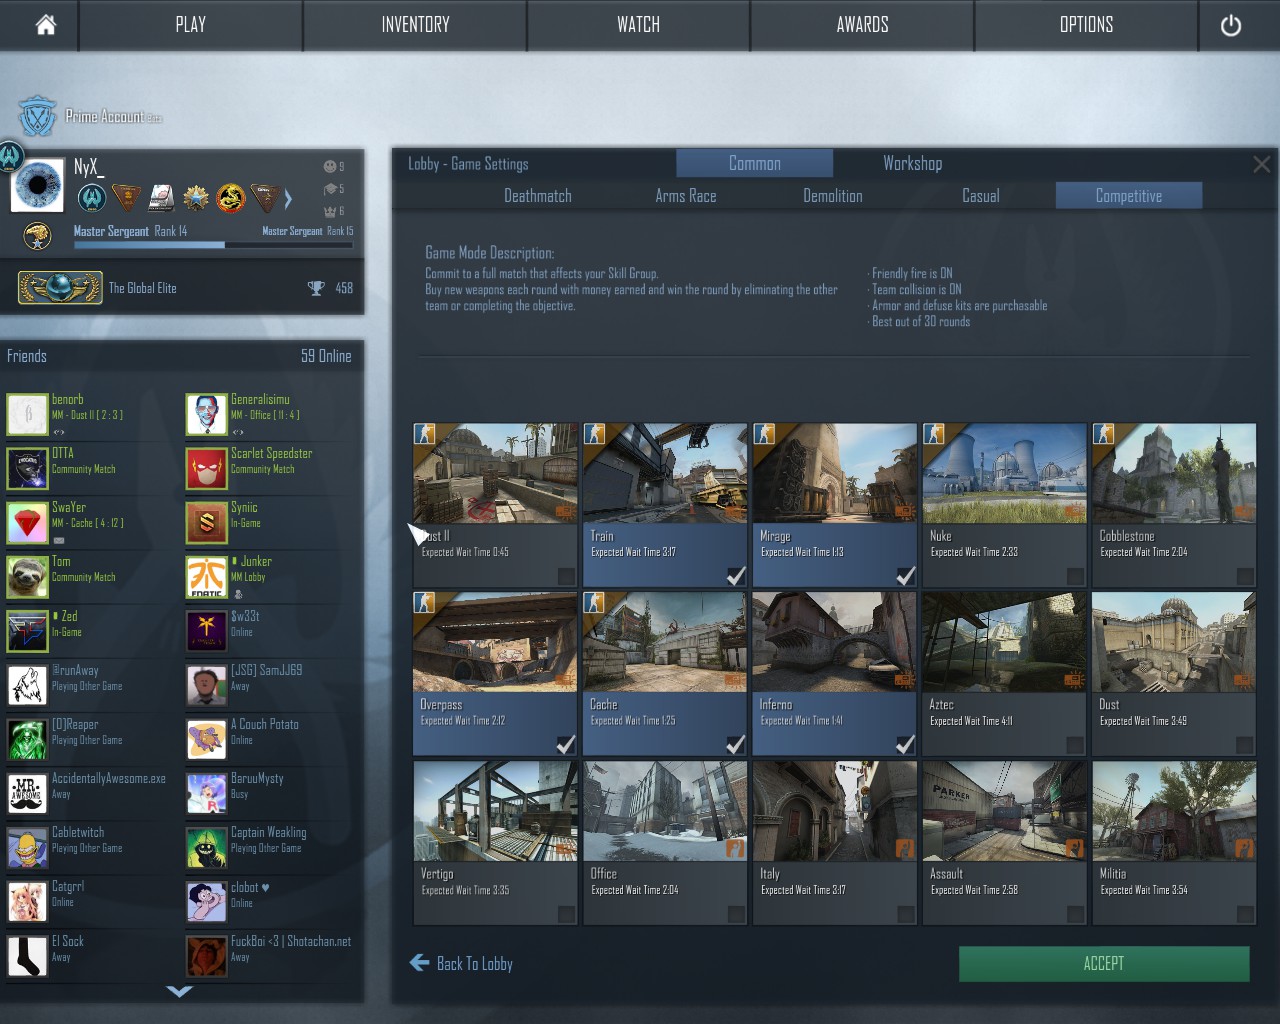Click The Global Elite rank badge
This screenshot has width=1280, height=1024.
60,288
